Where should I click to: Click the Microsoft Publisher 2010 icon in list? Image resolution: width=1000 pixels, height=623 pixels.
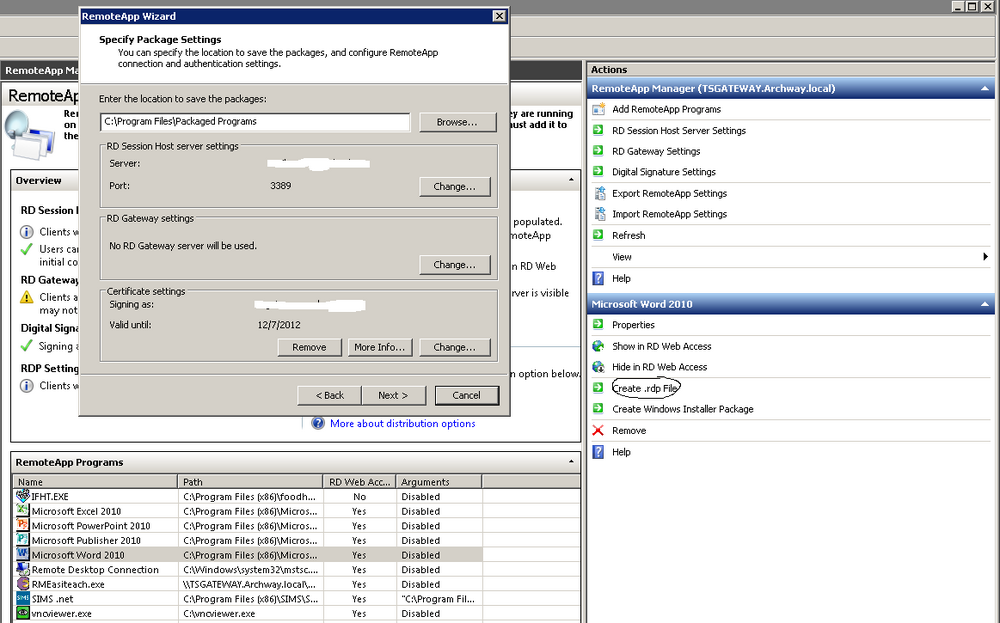click(23, 539)
